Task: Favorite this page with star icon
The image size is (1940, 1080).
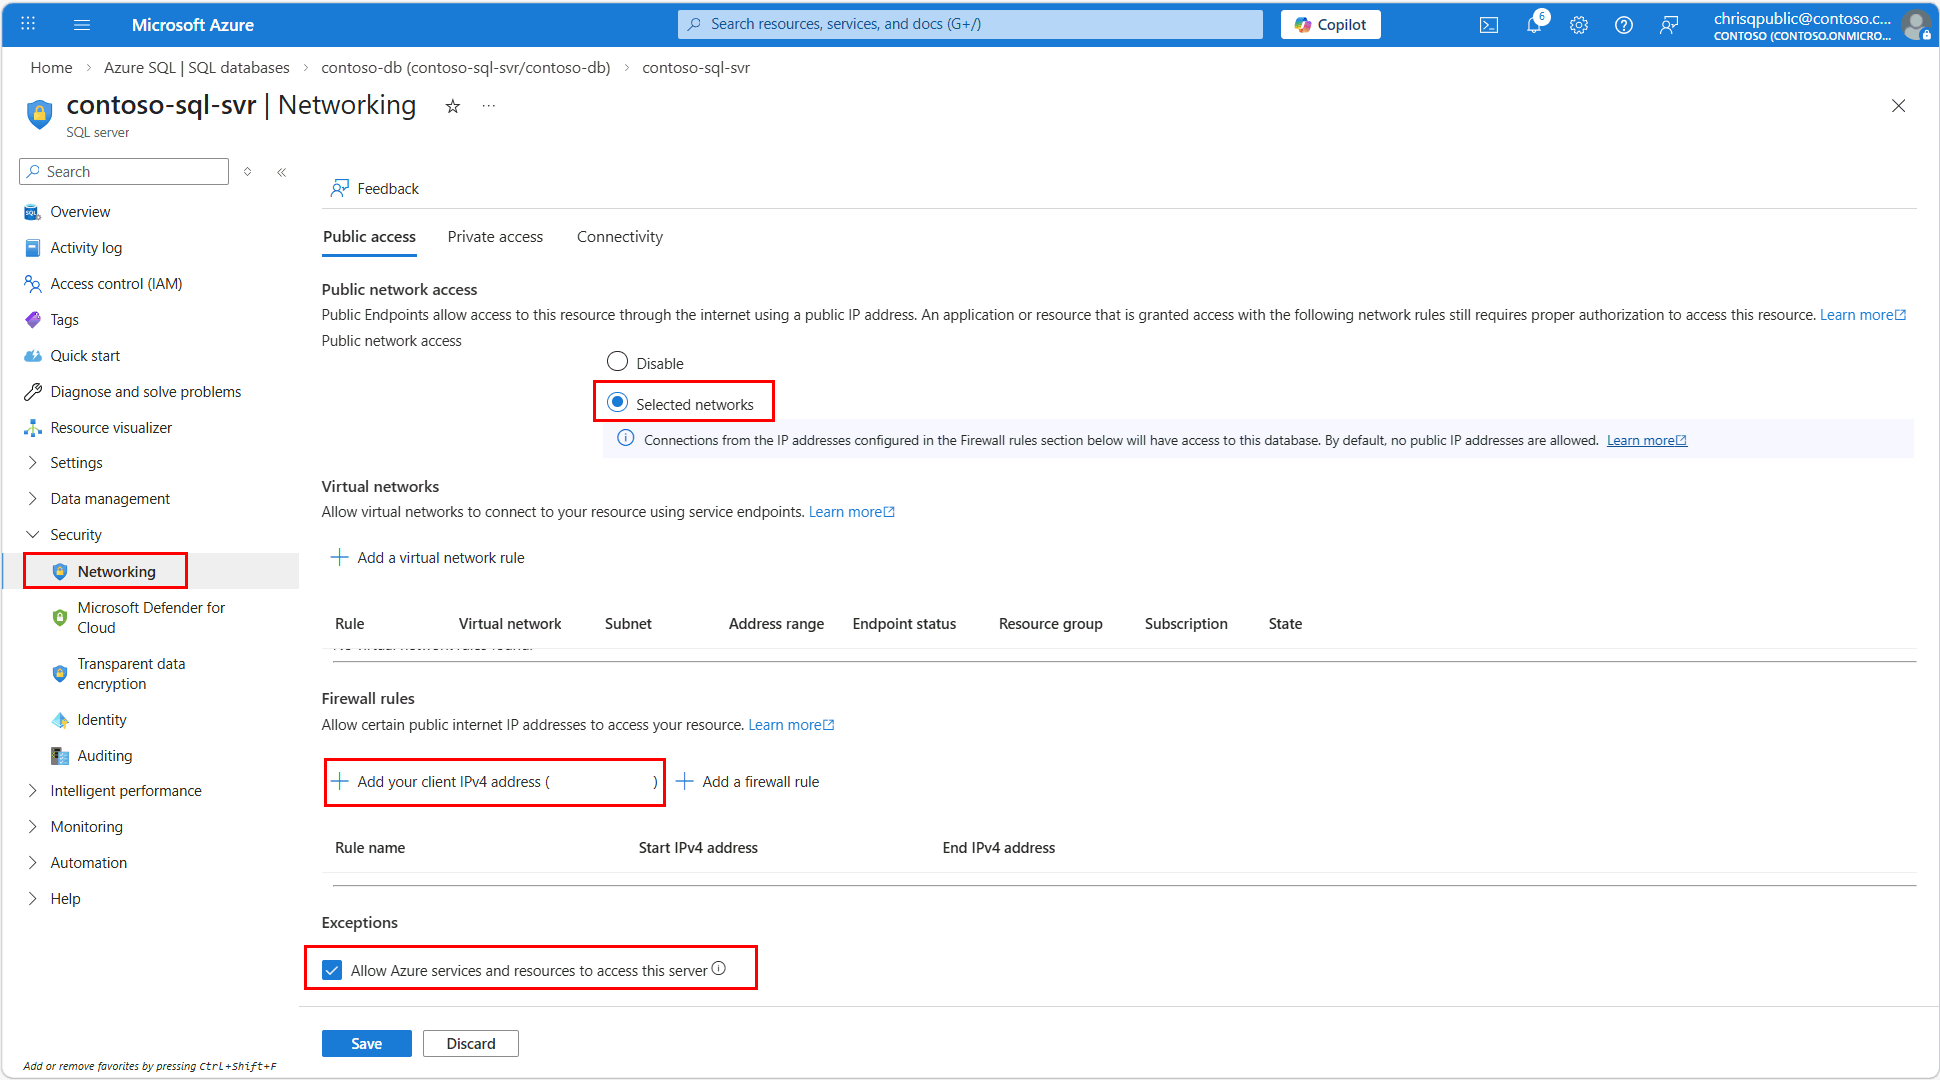Action: [x=453, y=106]
